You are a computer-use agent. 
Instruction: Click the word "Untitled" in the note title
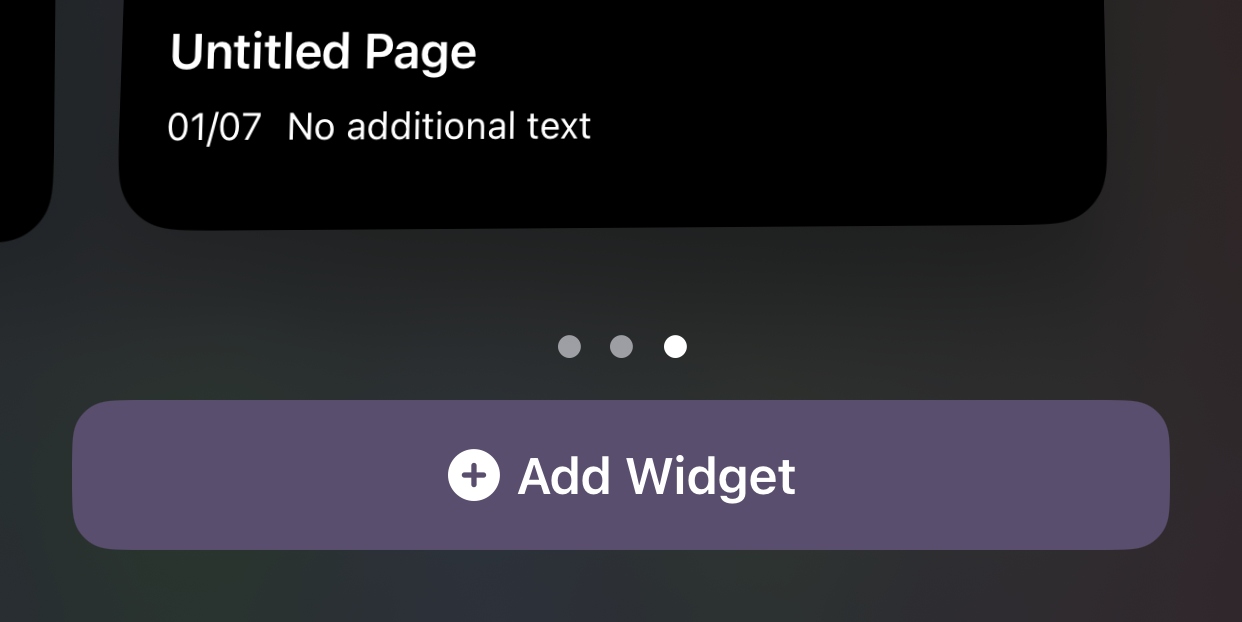pyautogui.click(x=260, y=52)
